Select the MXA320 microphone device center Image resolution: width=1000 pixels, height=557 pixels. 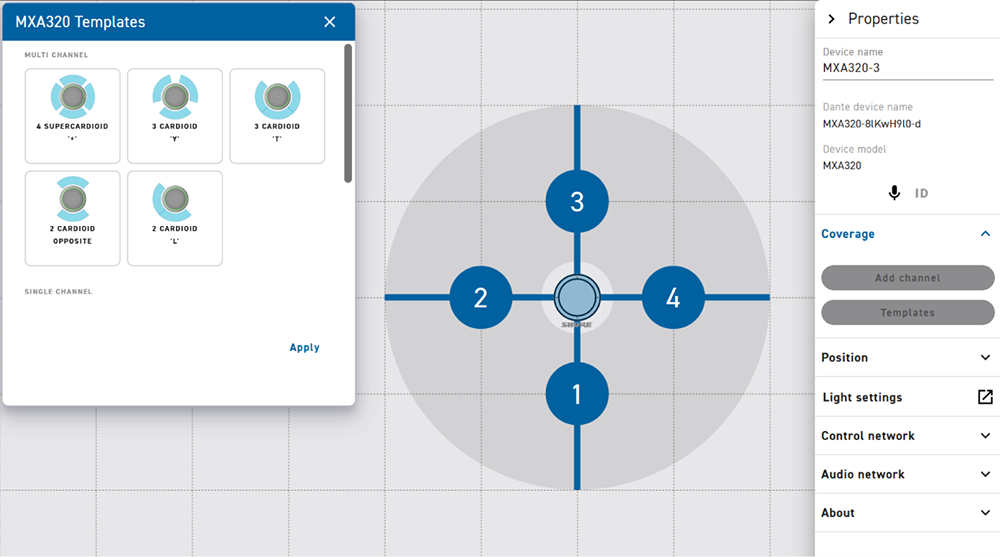coord(576,297)
